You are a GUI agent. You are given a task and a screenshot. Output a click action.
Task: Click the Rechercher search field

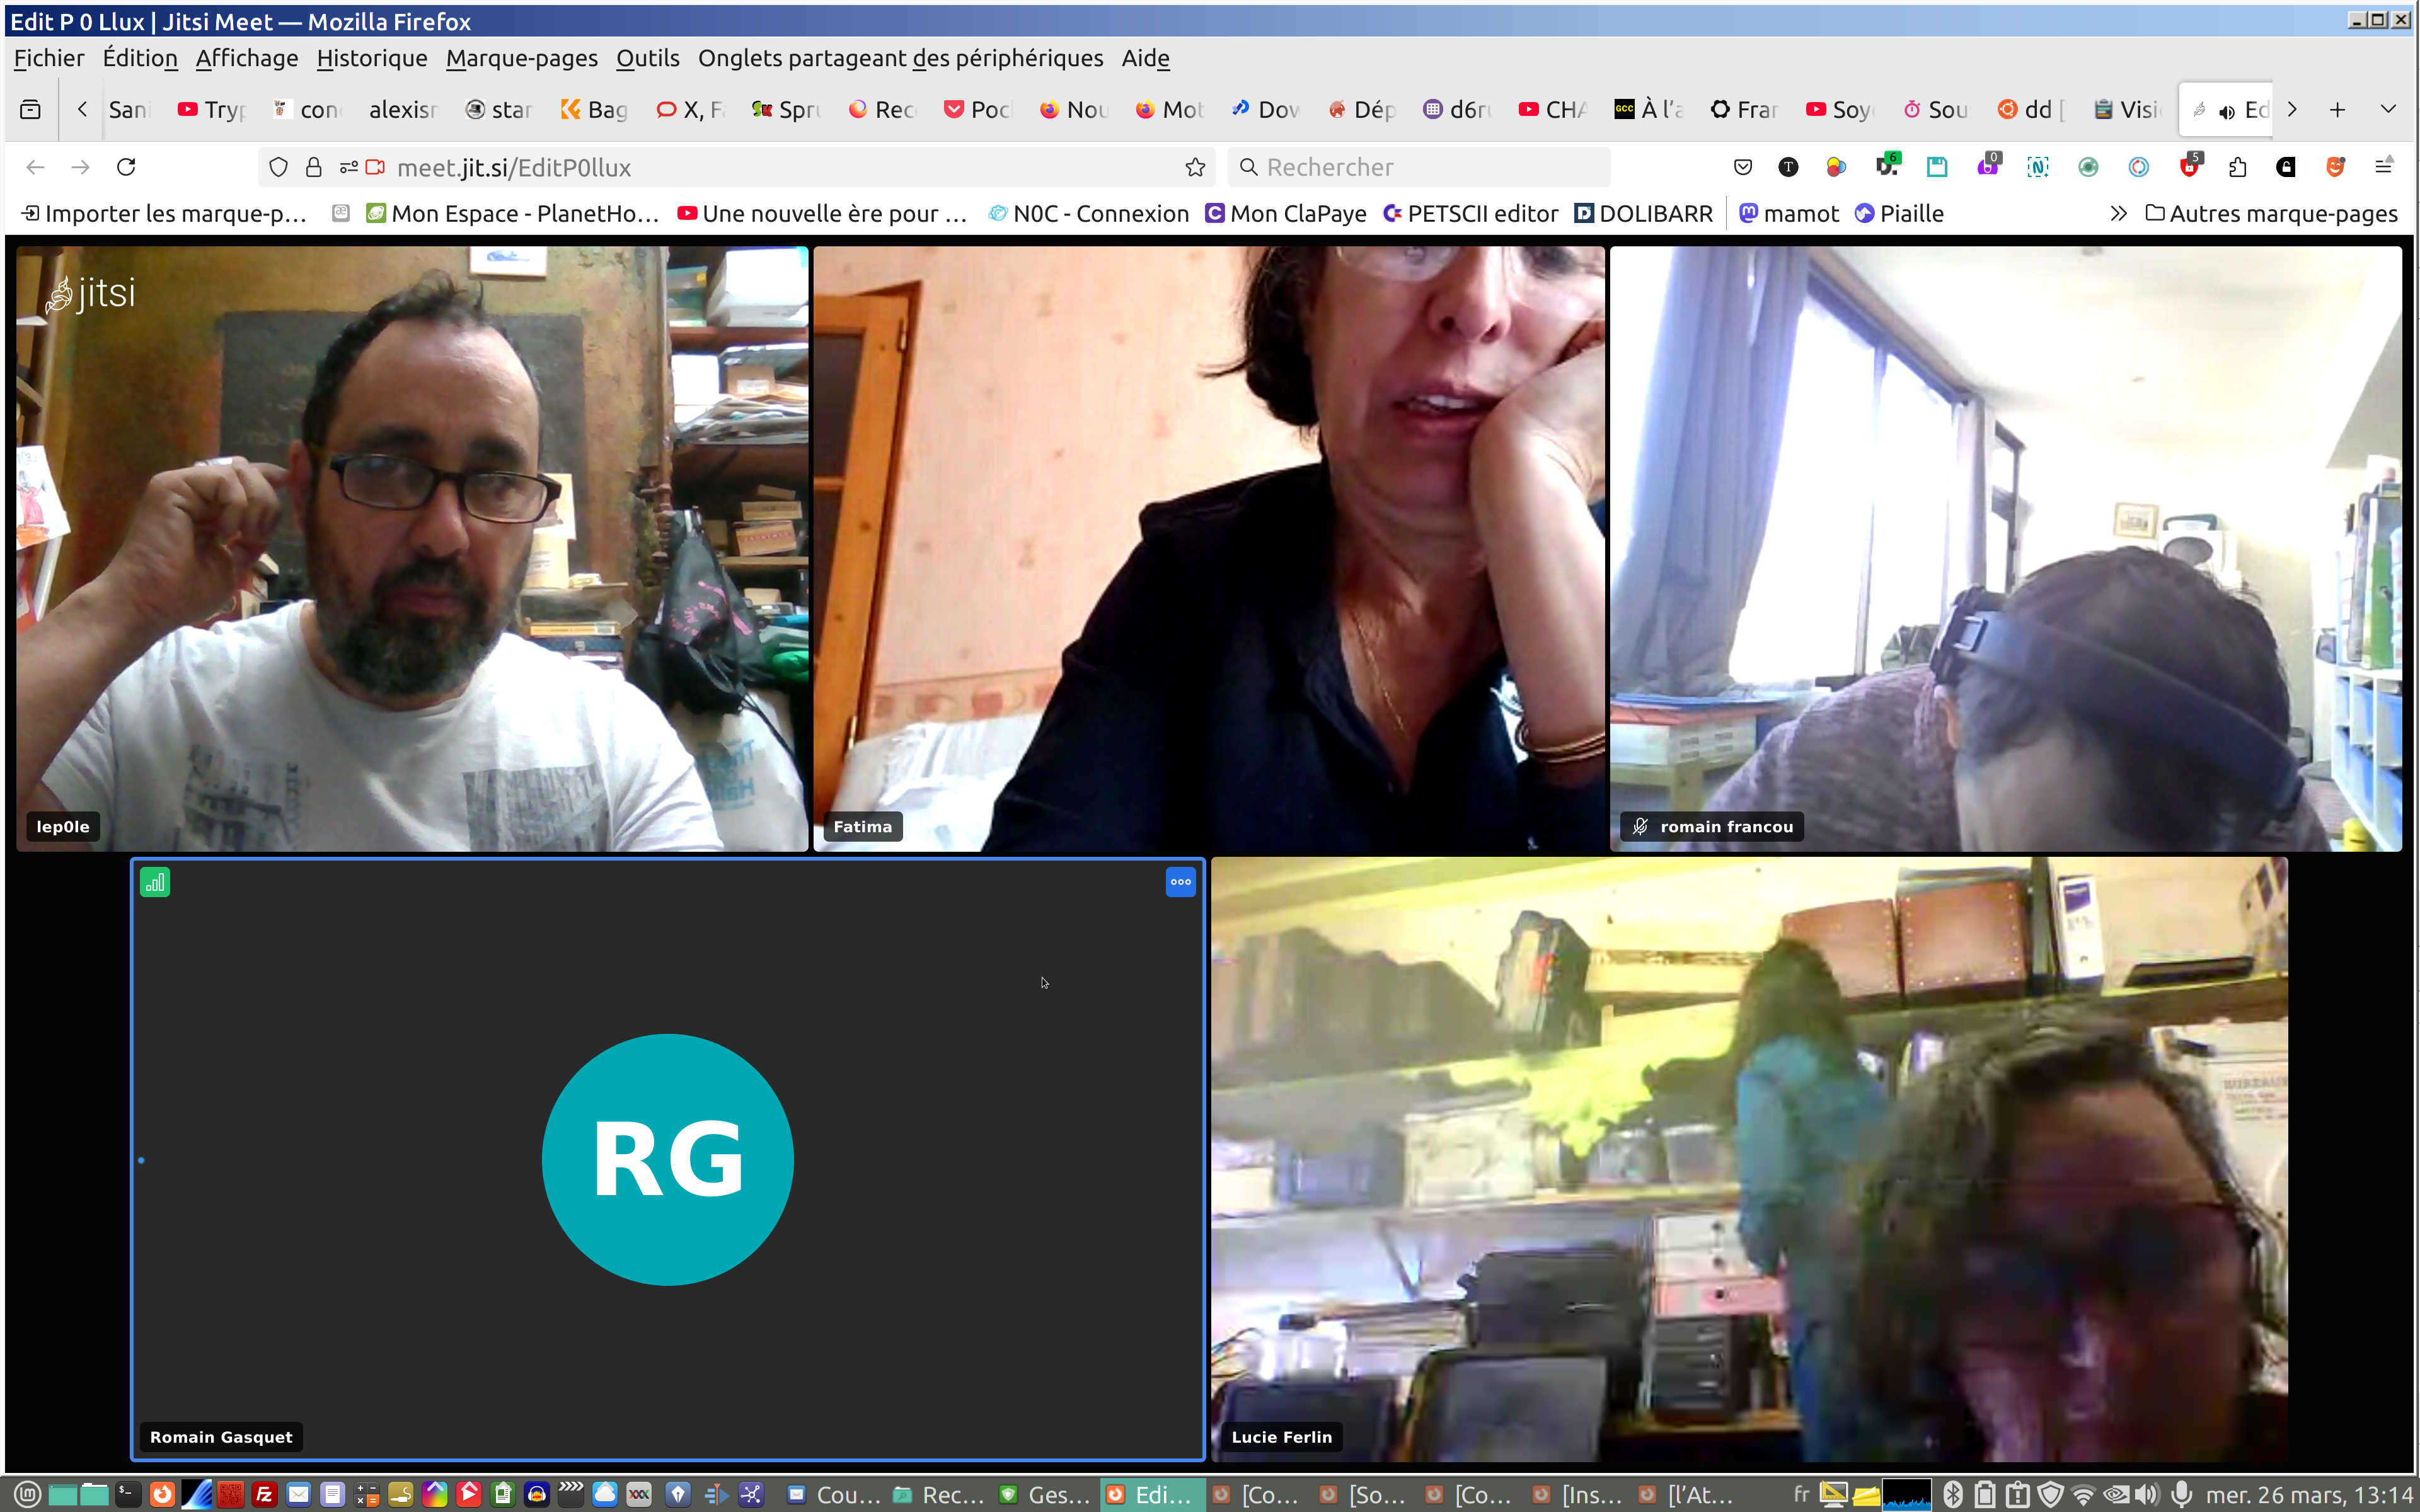(x=1420, y=167)
